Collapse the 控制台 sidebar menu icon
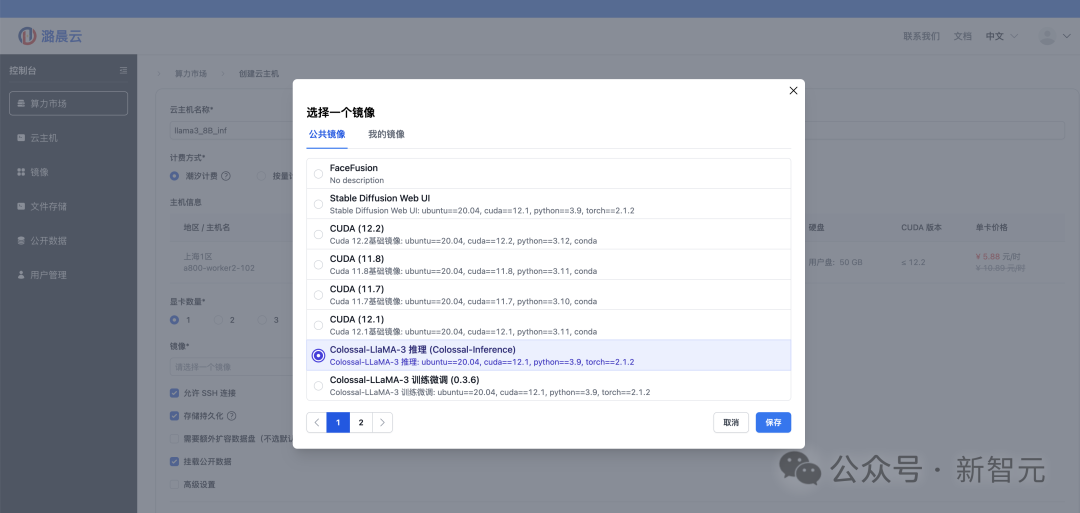Viewport: 1080px width, 513px height. (123, 70)
